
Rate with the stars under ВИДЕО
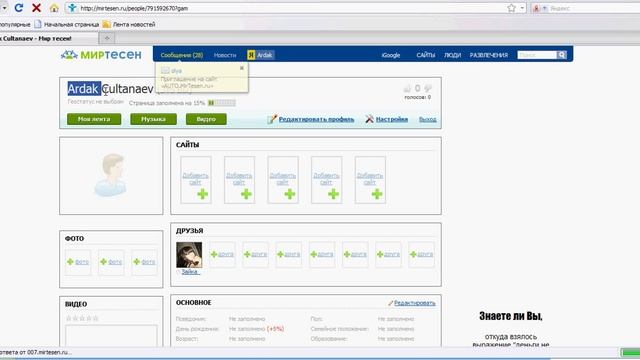[x=82, y=318]
